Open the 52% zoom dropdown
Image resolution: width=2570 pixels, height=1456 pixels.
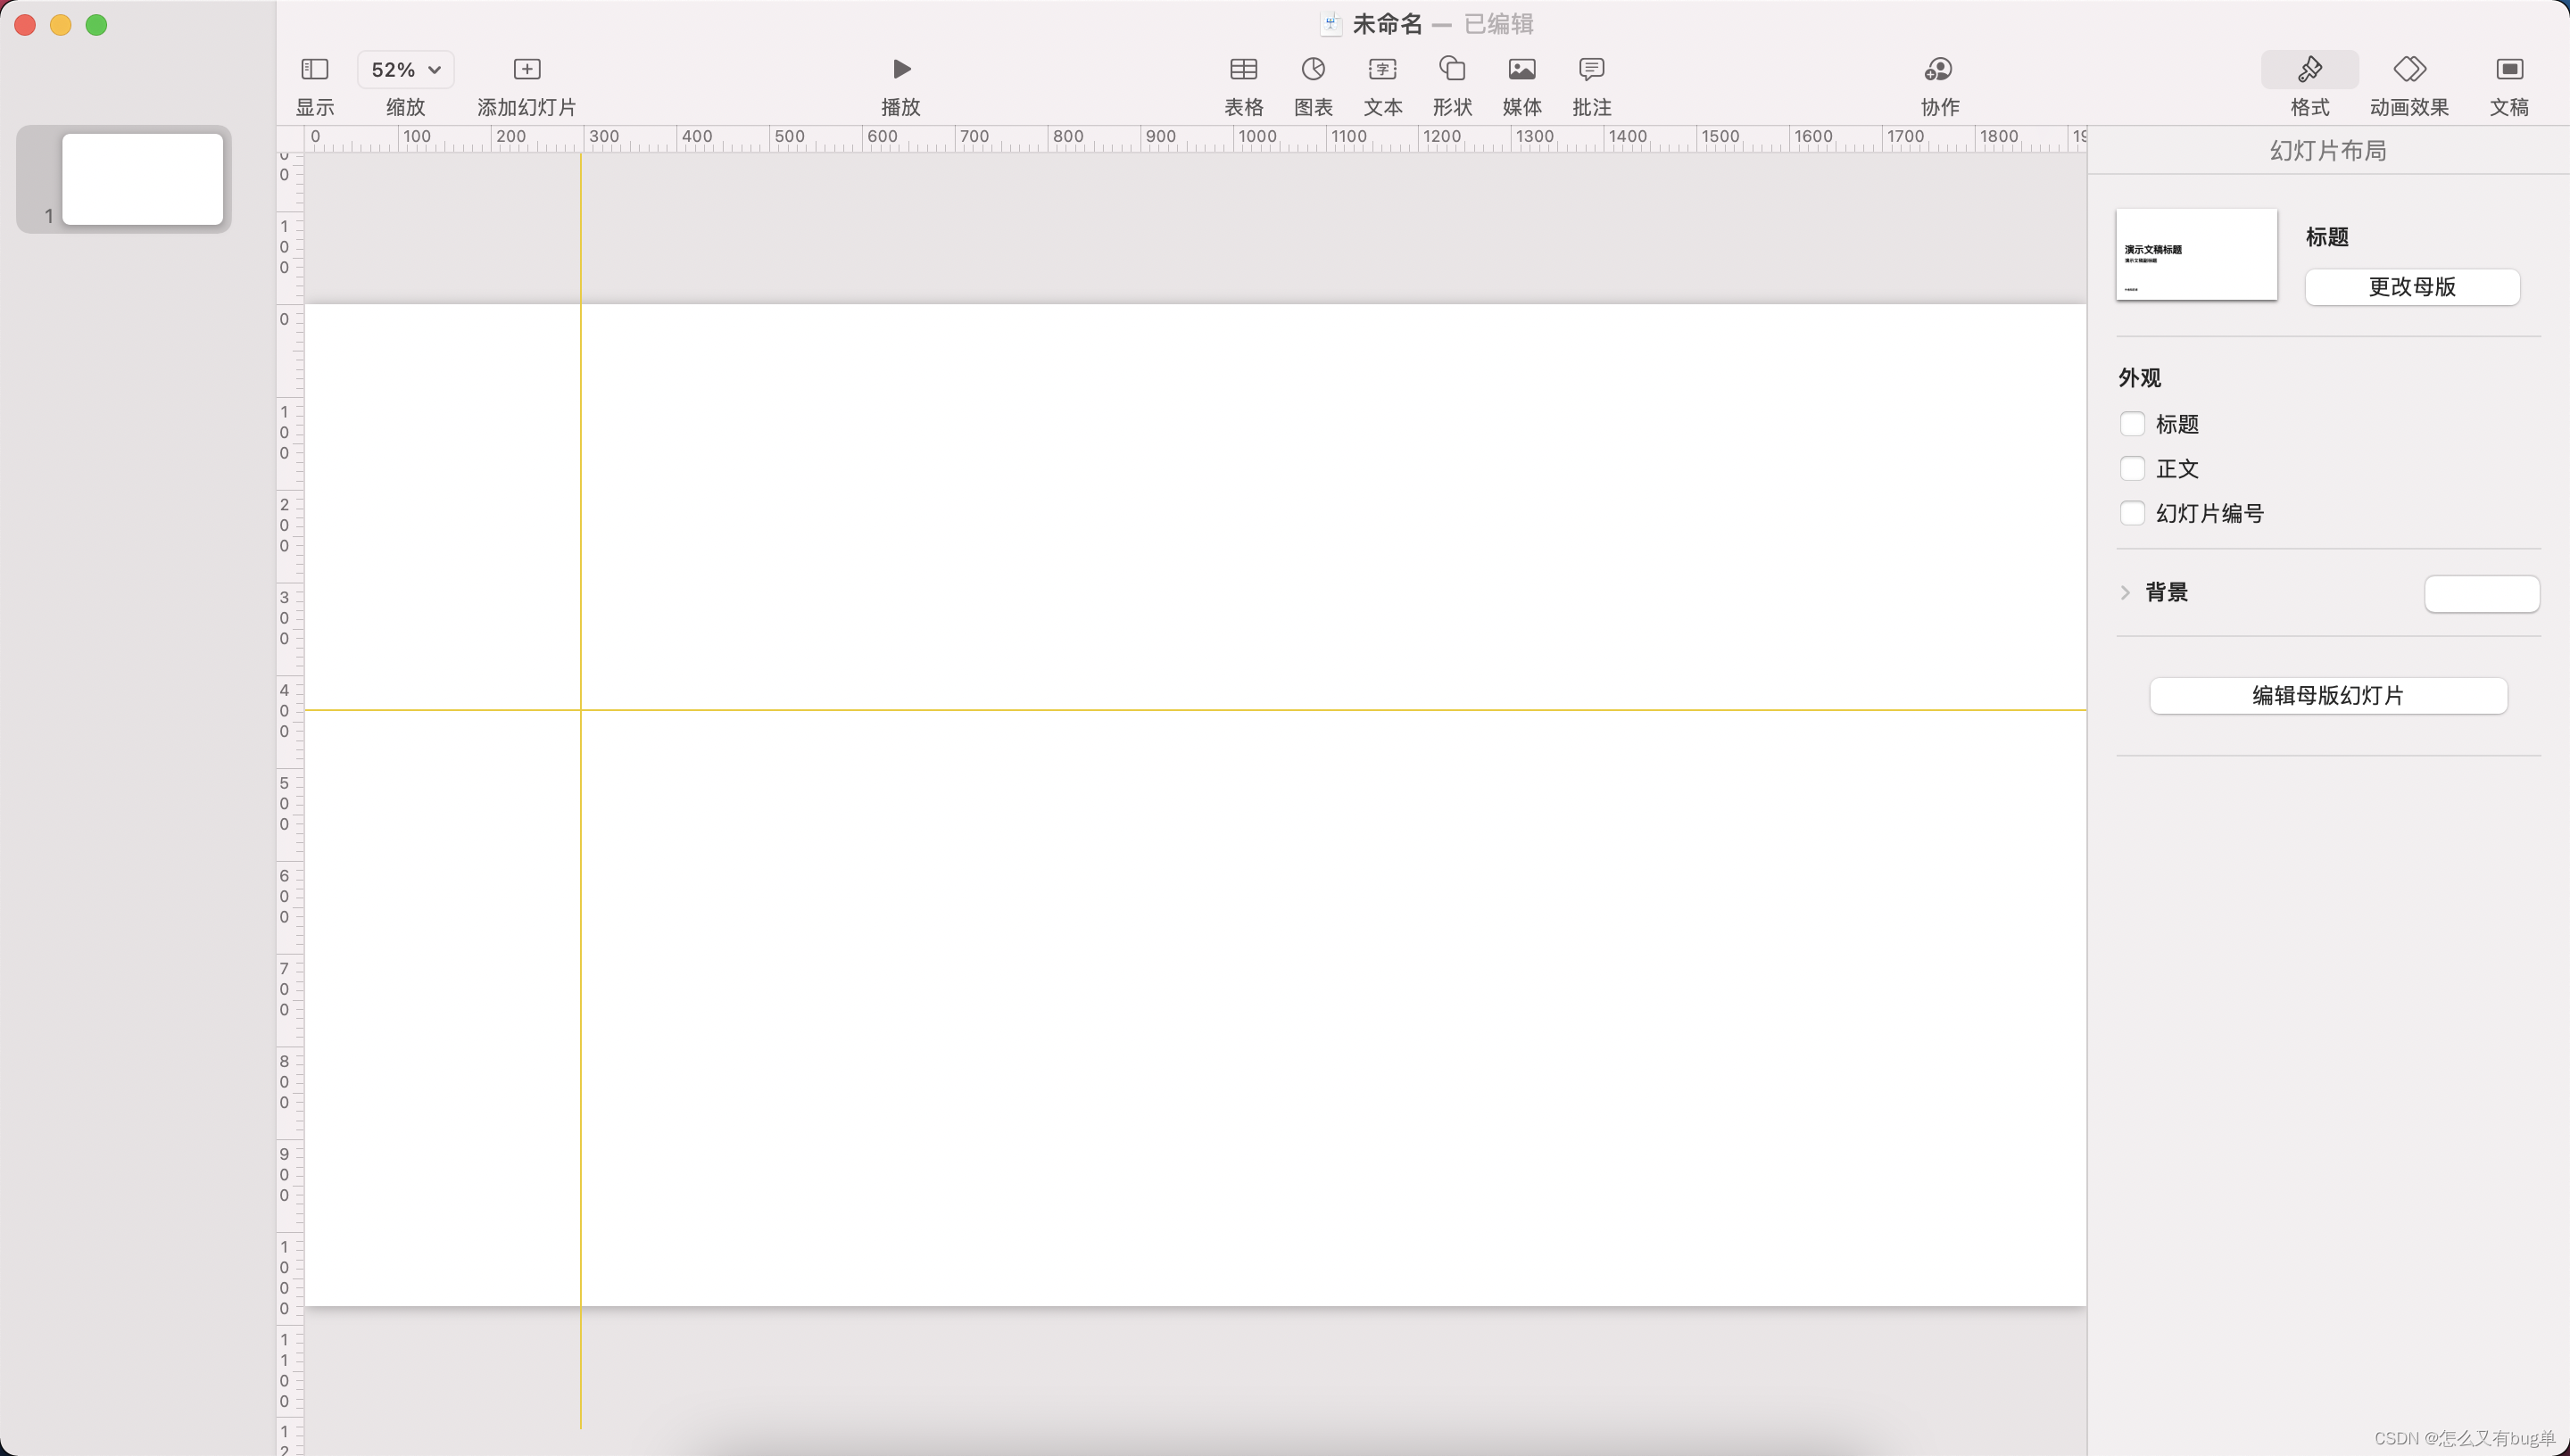(405, 69)
